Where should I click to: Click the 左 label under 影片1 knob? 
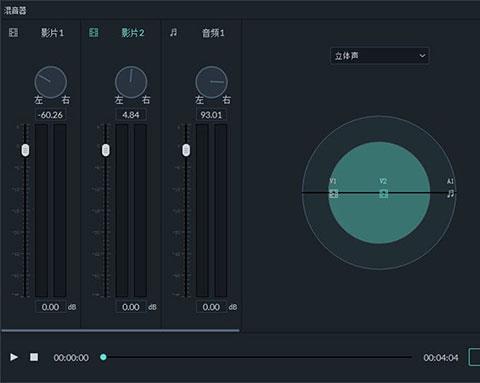pyautogui.click(x=38, y=100)
